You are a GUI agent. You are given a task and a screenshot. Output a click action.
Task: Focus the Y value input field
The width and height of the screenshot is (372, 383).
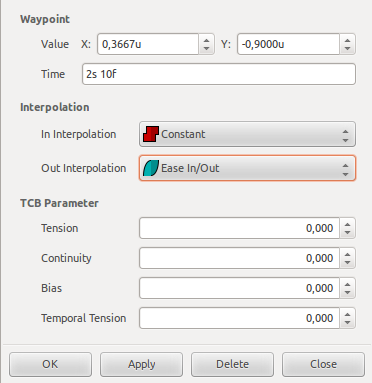point(289,44)
